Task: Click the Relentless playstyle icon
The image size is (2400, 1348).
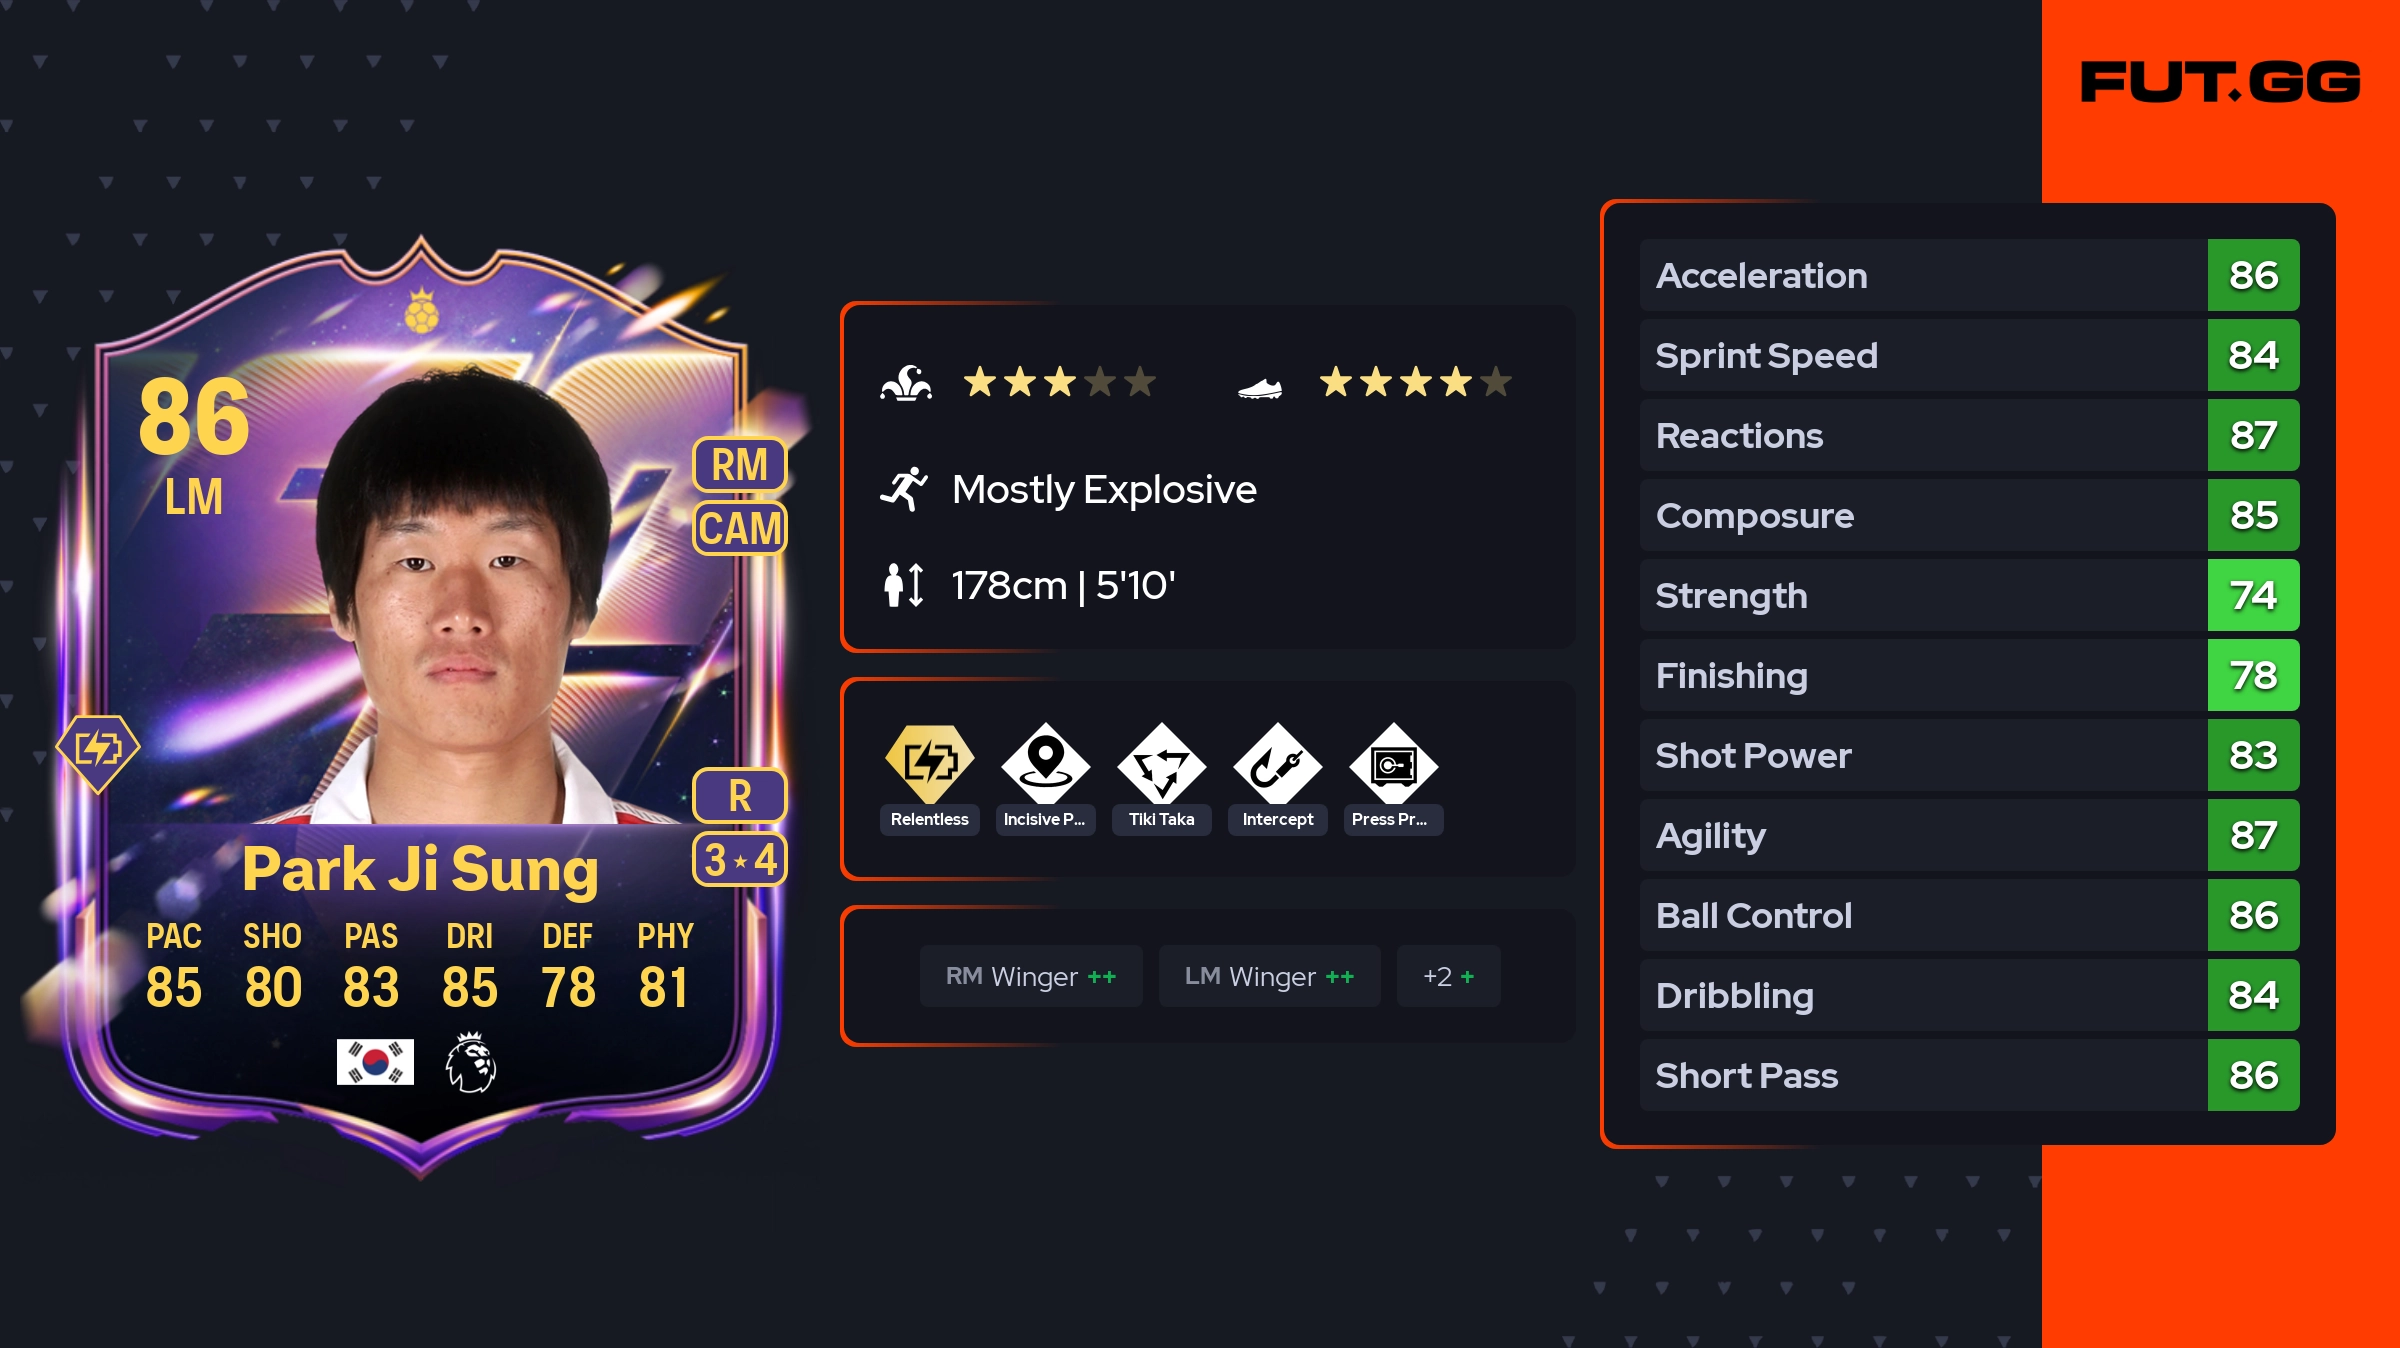Action: tap(929, 763)
